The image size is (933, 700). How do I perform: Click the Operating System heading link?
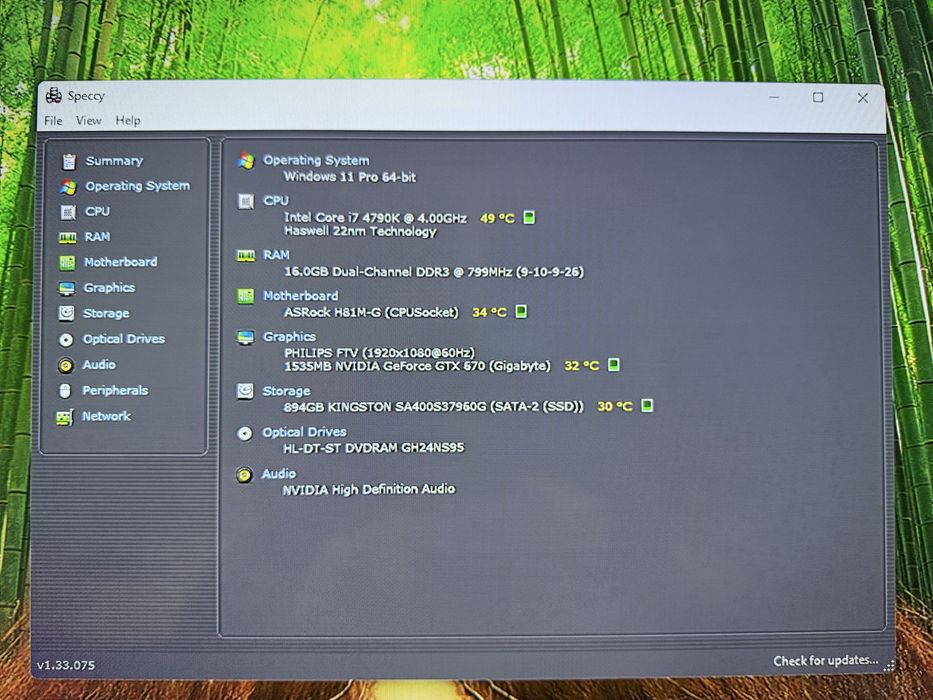coord(317,160)
